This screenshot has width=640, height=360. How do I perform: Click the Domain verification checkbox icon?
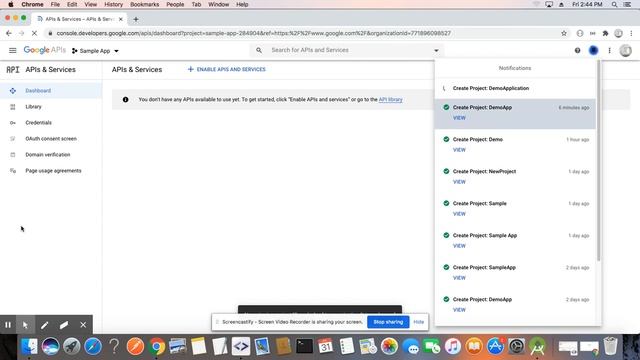click(13, 155)
